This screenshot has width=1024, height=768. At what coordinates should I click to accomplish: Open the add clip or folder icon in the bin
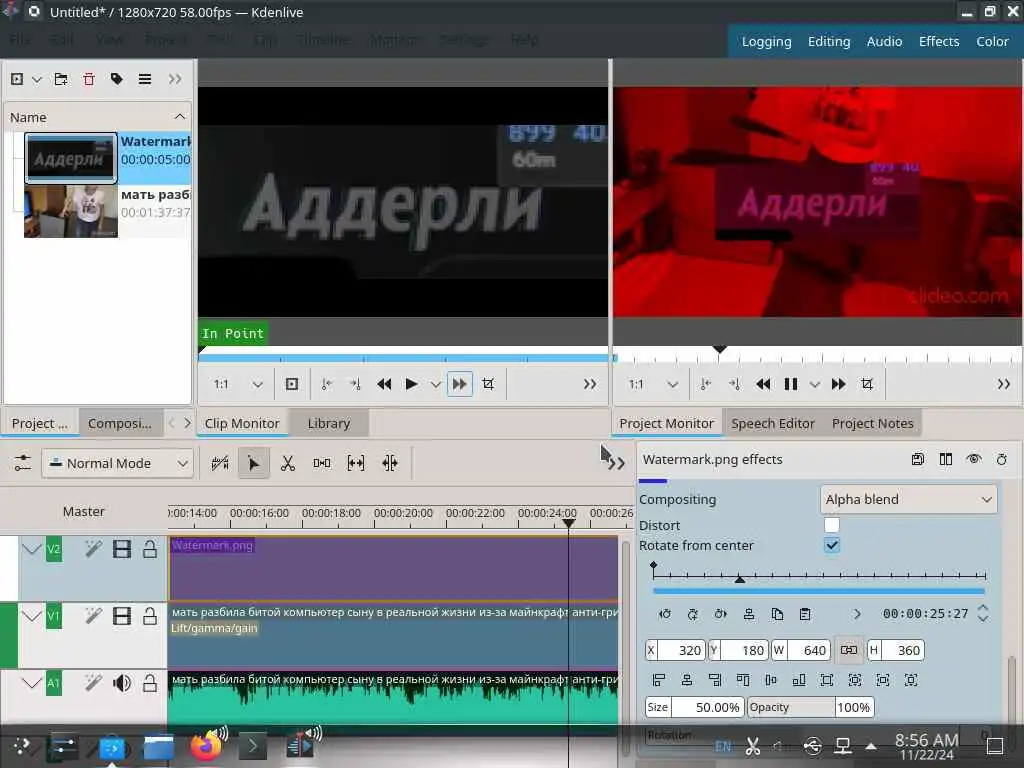pyautogui.click(x=18, y=79)
